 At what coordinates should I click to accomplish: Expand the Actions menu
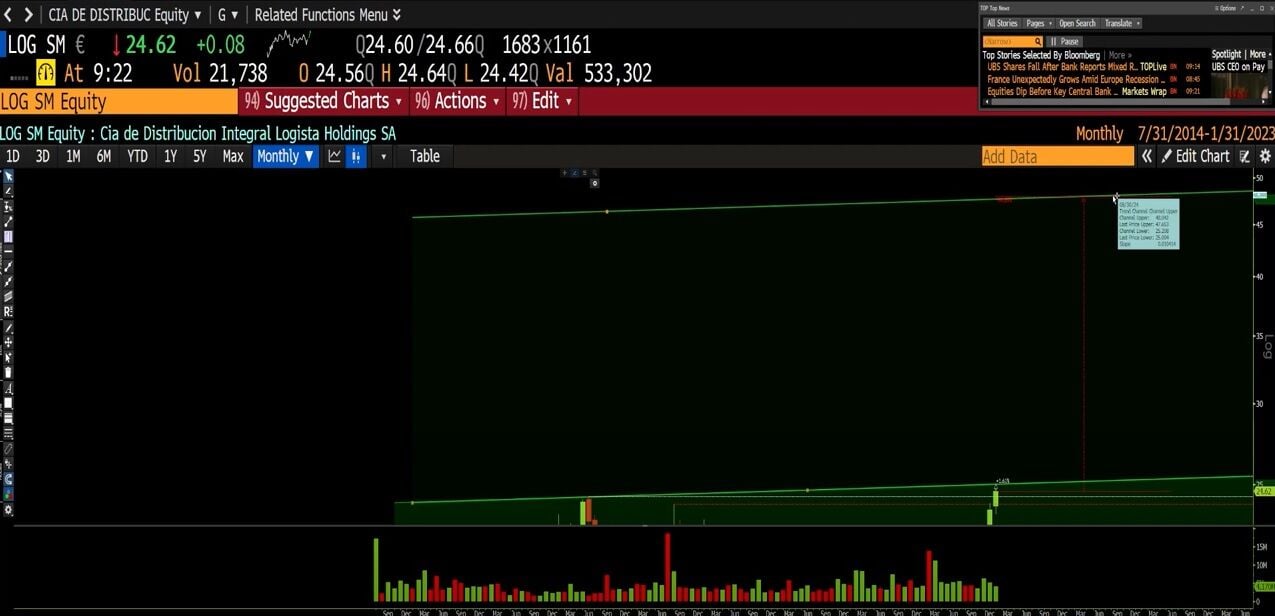pyautogui.click(x=457, y=101)
